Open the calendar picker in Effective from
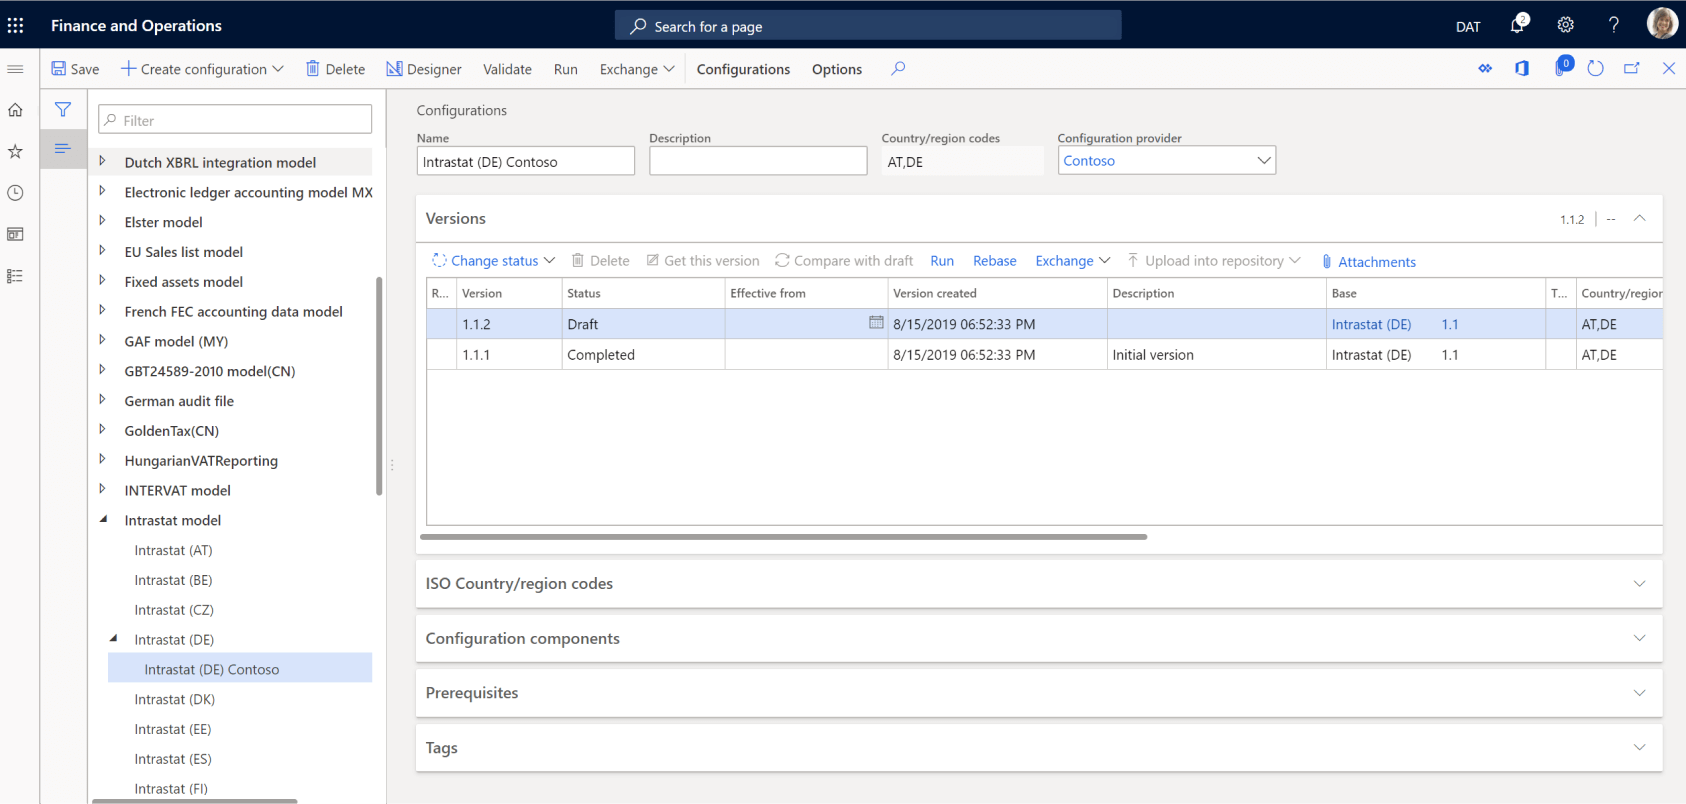 point(876,323)
